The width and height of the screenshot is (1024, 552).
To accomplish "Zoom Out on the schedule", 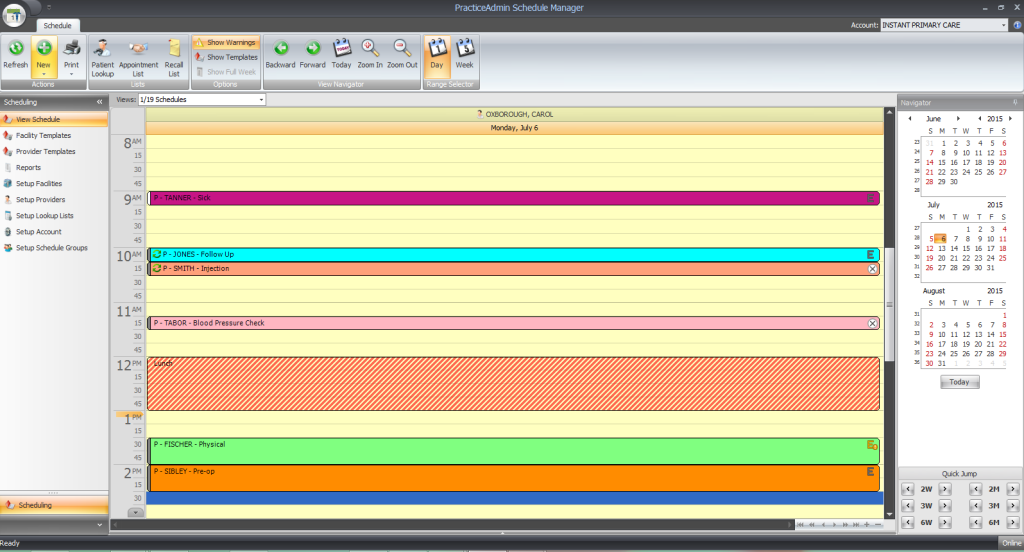I will point(402,53).
